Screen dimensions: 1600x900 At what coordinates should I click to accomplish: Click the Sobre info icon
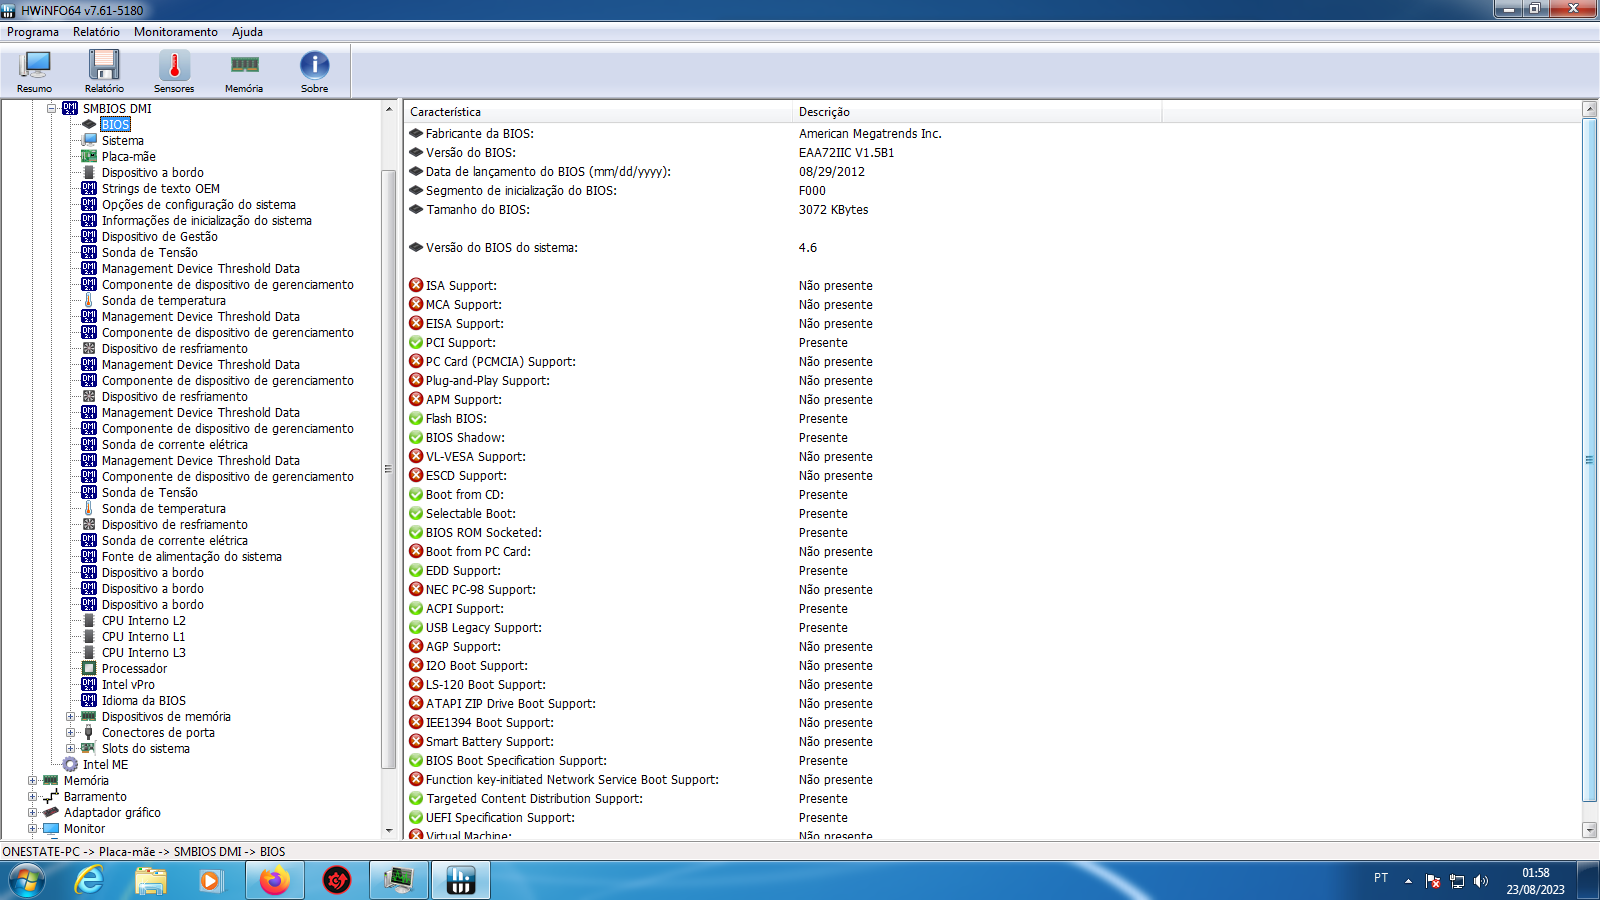click(314, 72)
